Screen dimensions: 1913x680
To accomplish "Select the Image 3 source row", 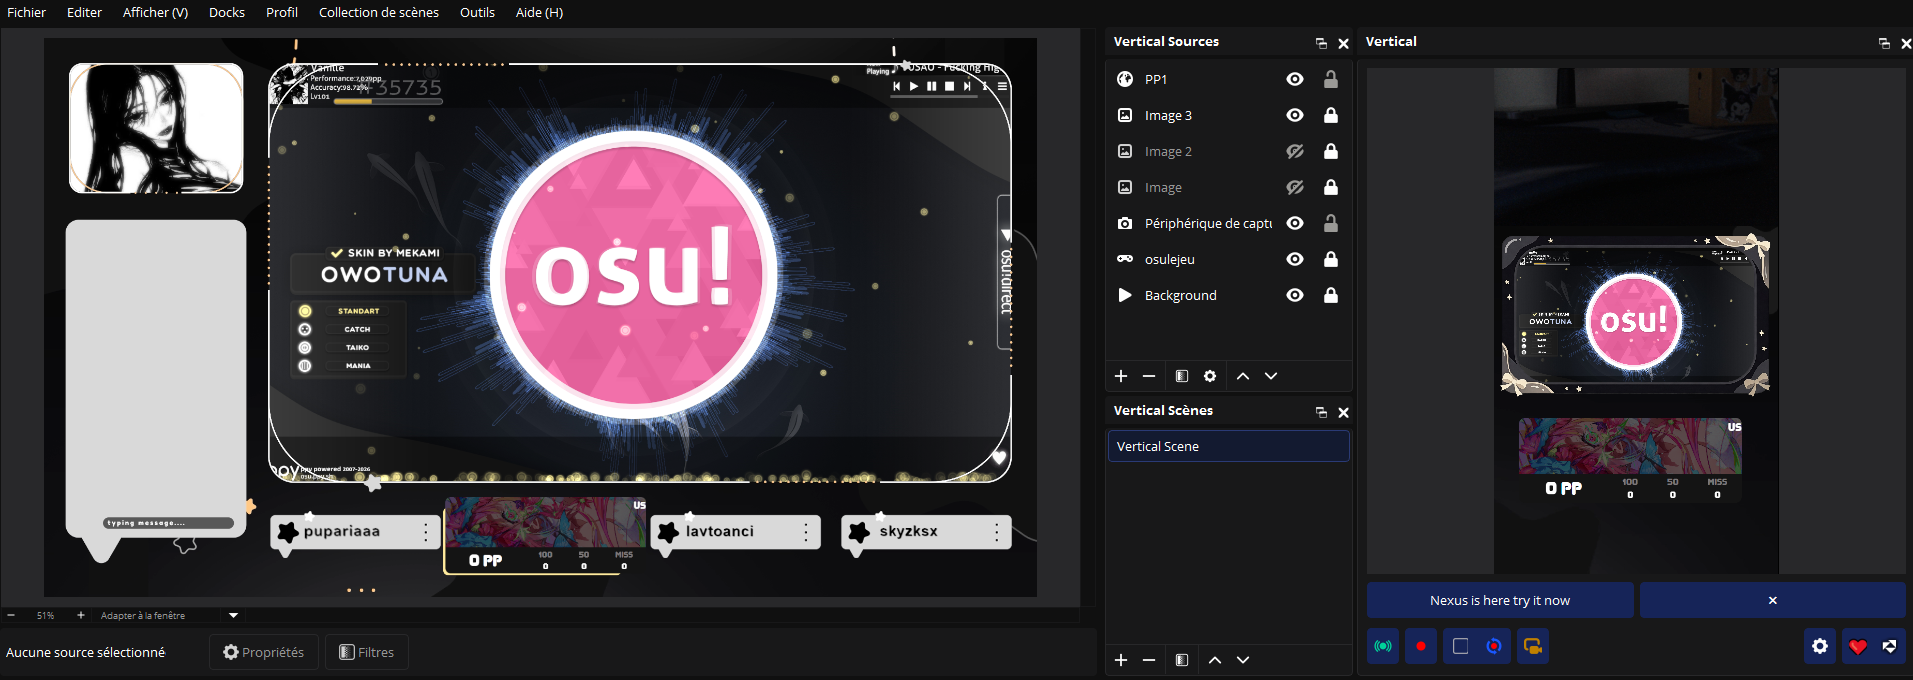I will [x=1228, y=115].
